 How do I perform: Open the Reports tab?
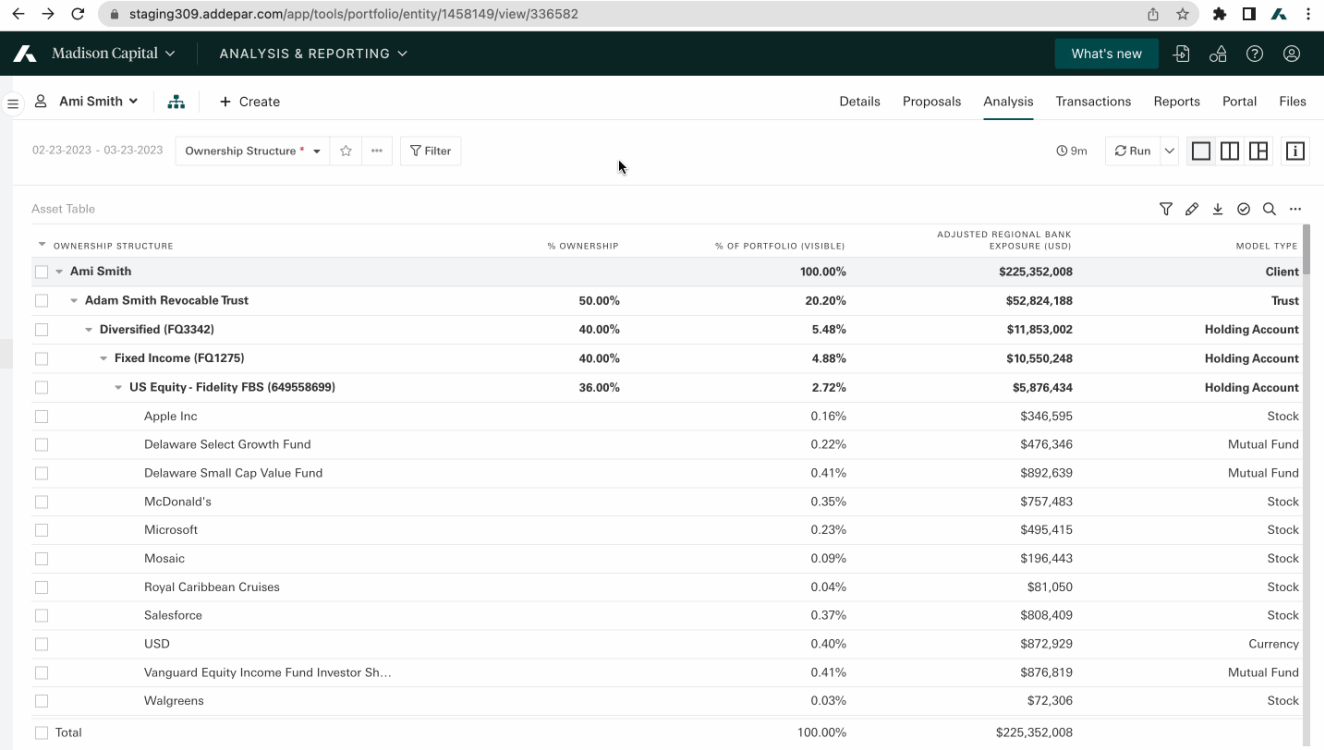click(x=1176, y=101)
